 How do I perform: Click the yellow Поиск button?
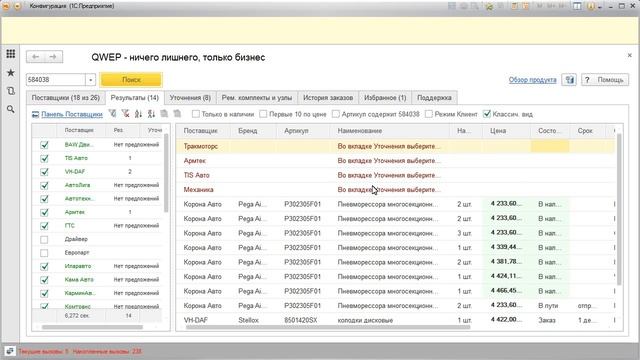[131, 80]
